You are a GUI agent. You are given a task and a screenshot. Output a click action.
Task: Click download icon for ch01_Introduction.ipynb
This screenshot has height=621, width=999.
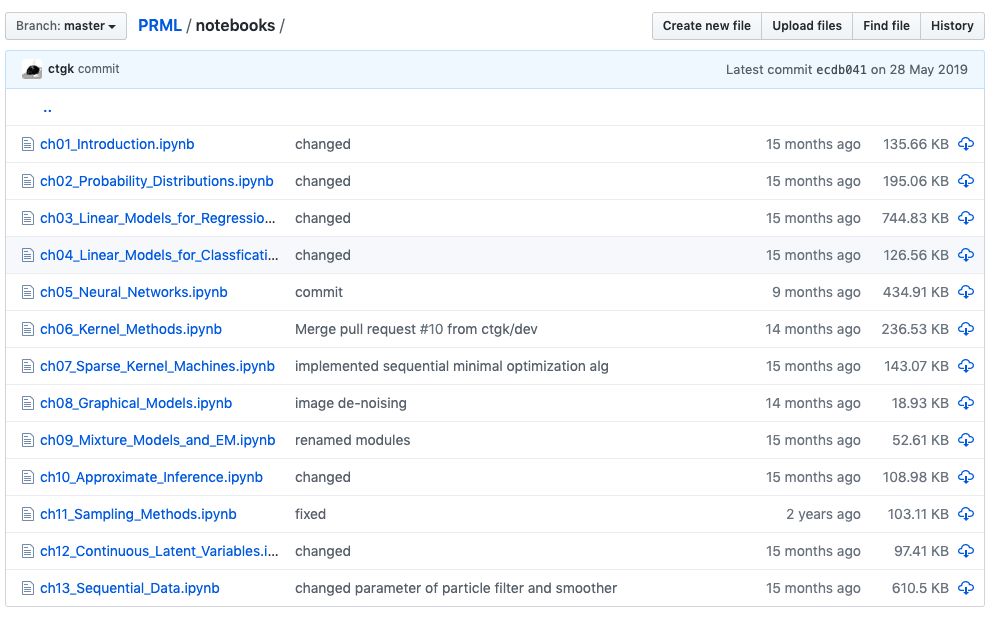click(x=965, y=144)
